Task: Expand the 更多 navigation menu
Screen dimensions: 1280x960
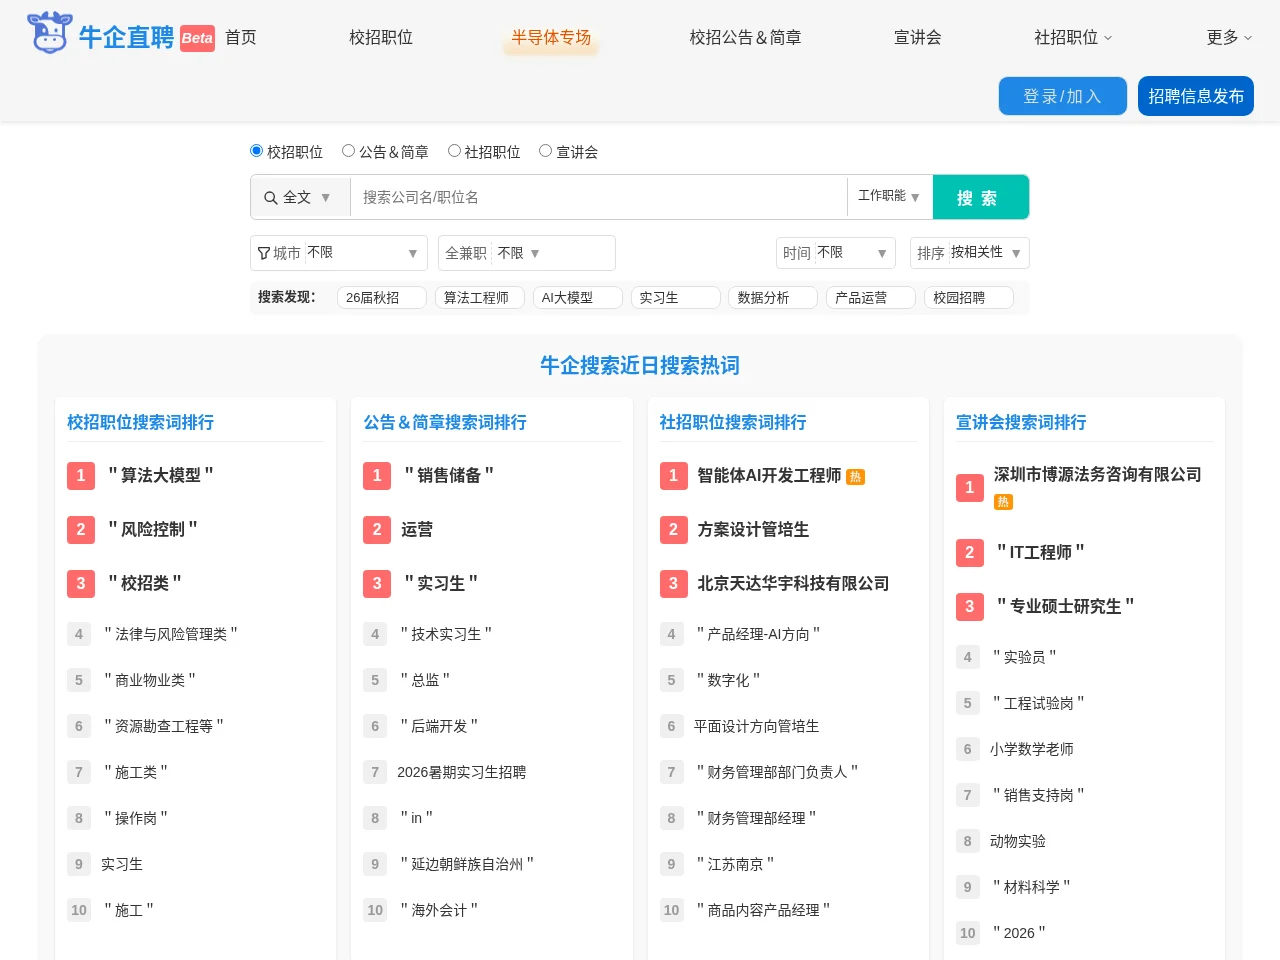Action: [x=1229, y=37]
